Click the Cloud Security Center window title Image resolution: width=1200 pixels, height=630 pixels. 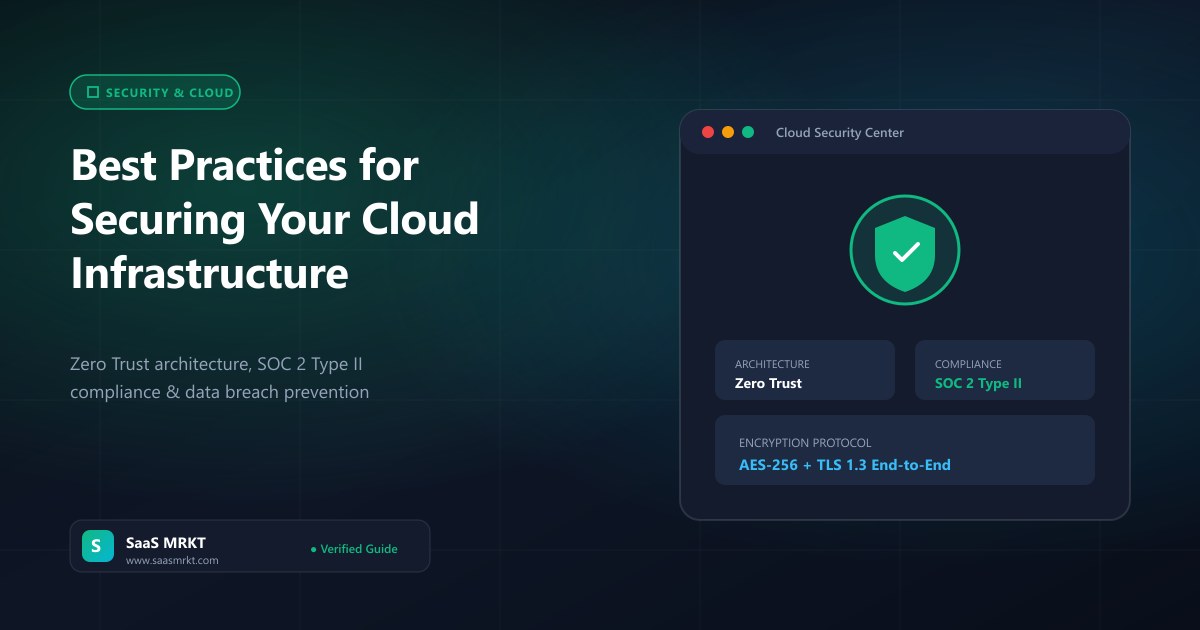(840, 132)
